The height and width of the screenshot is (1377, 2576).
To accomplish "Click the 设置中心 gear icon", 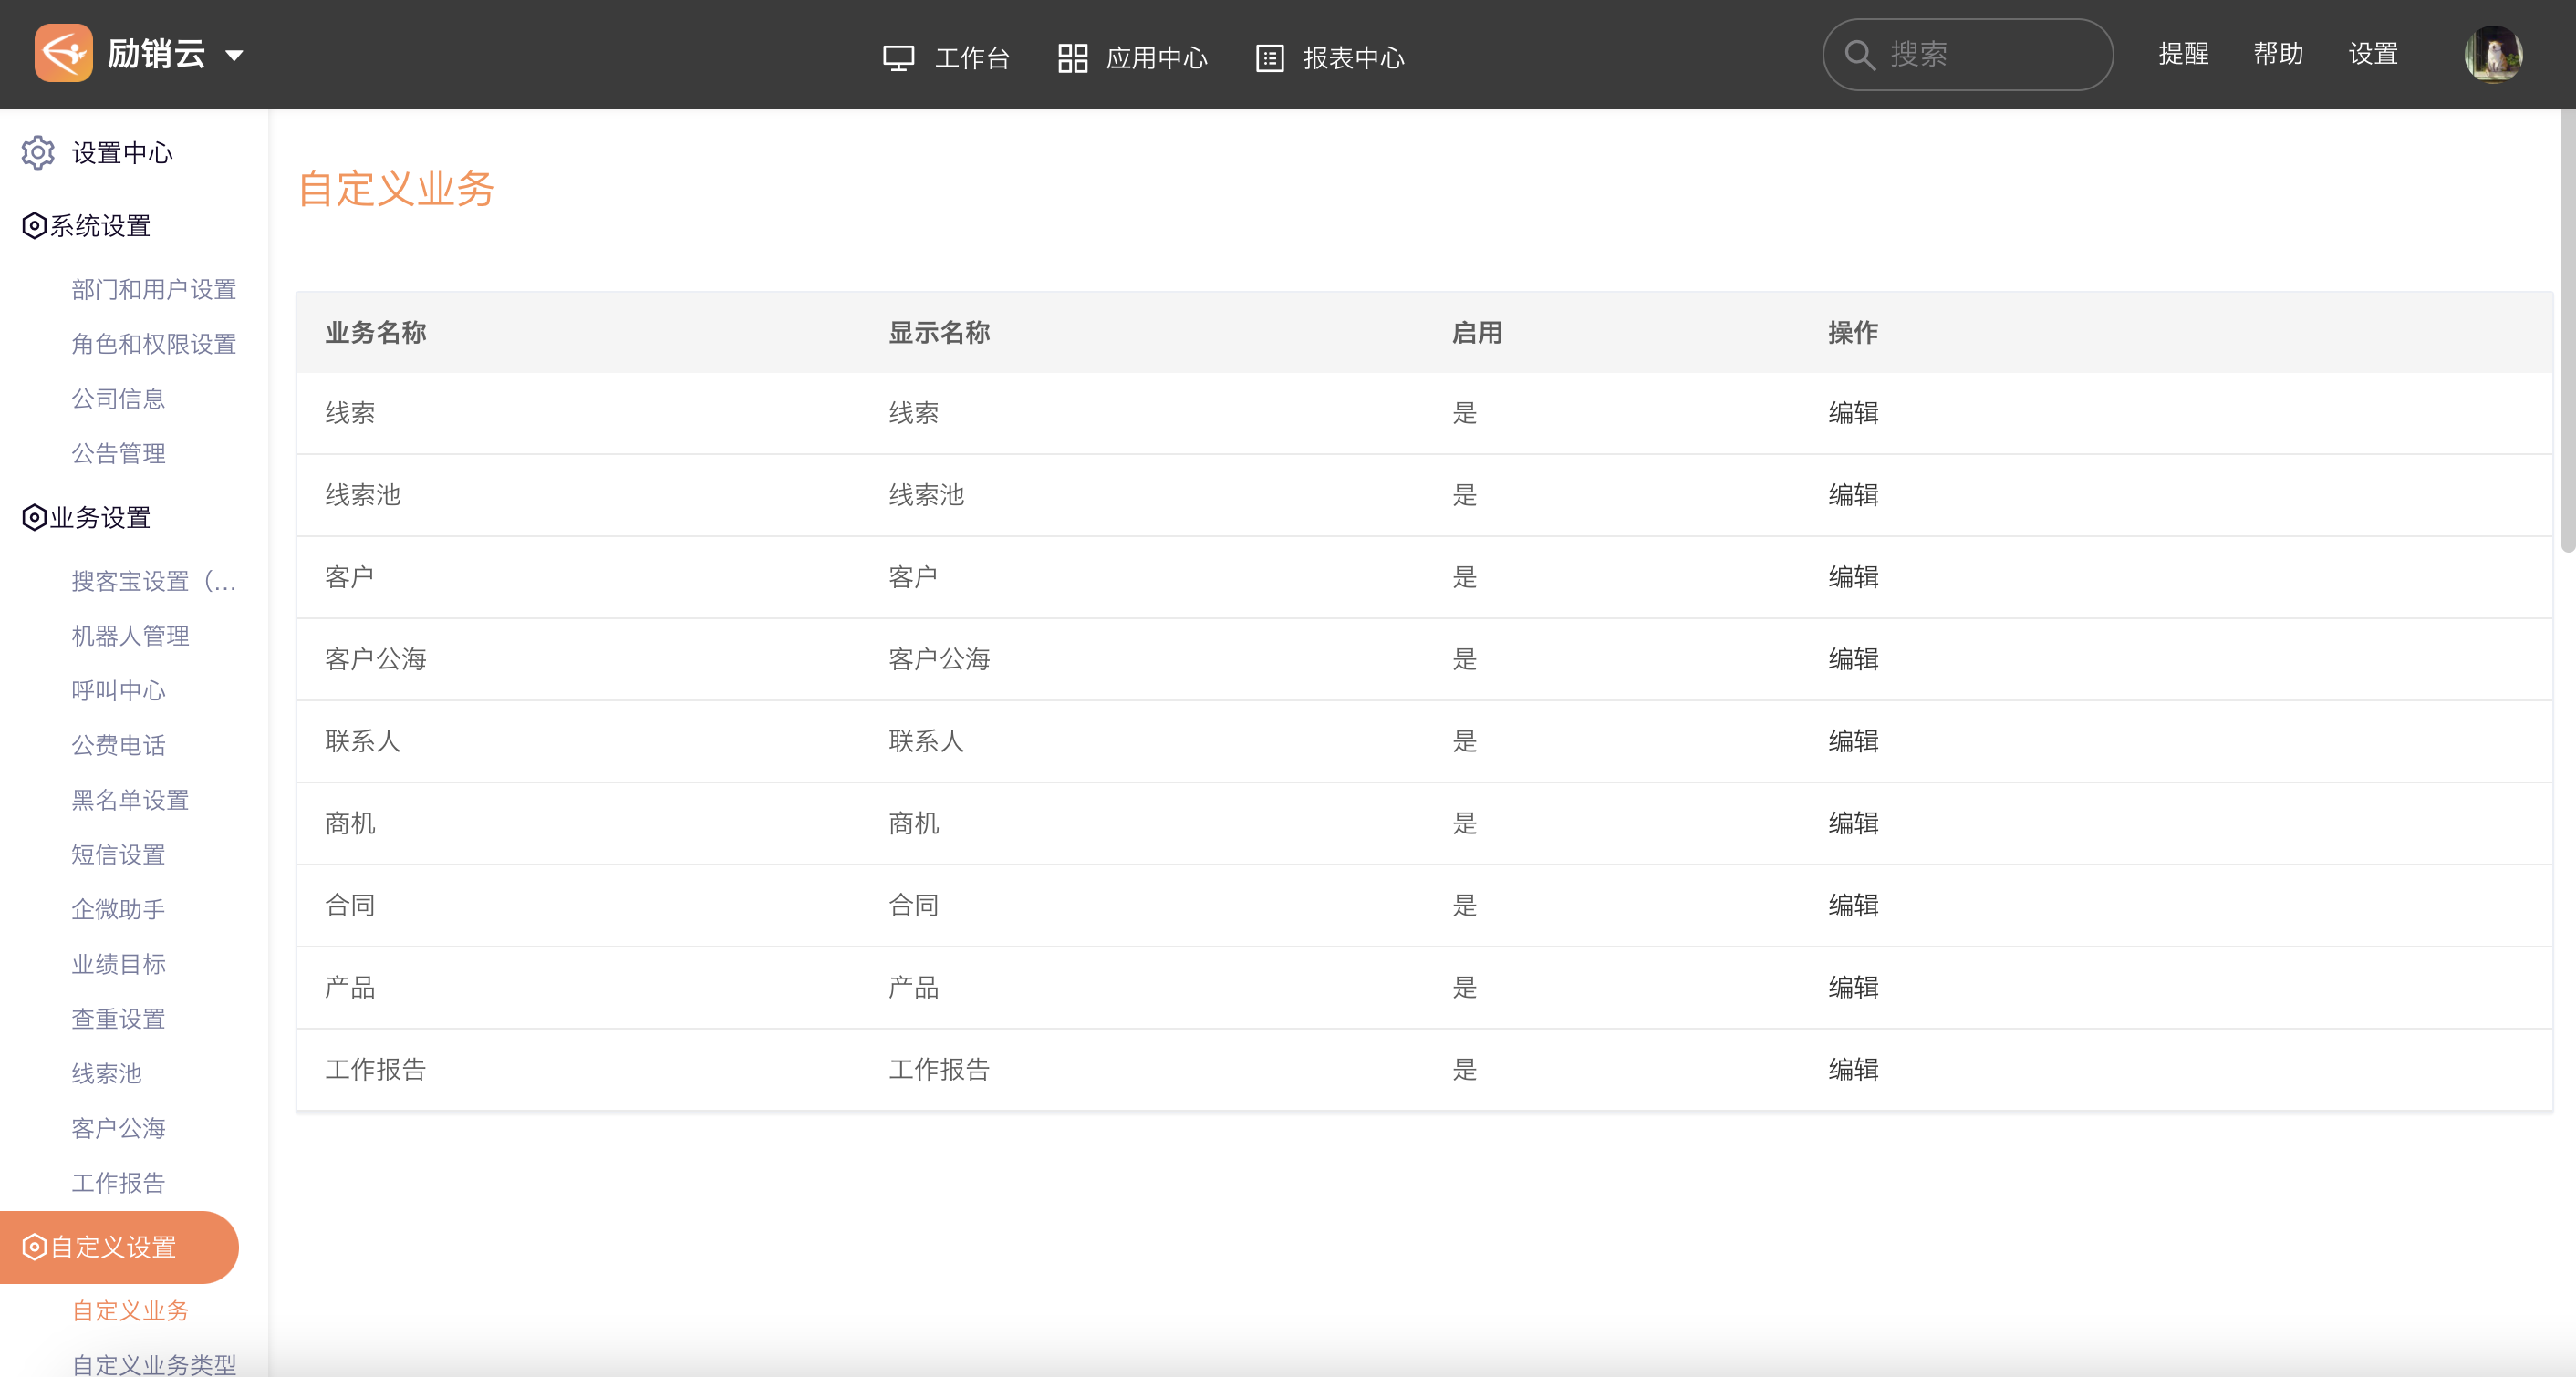I will tap(38, 152).
